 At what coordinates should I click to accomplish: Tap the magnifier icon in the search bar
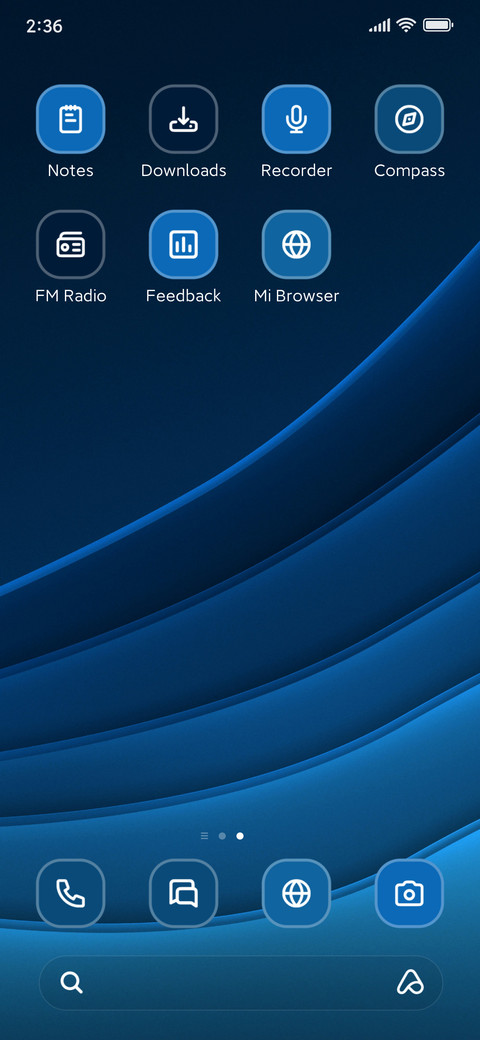coord(72,982)
